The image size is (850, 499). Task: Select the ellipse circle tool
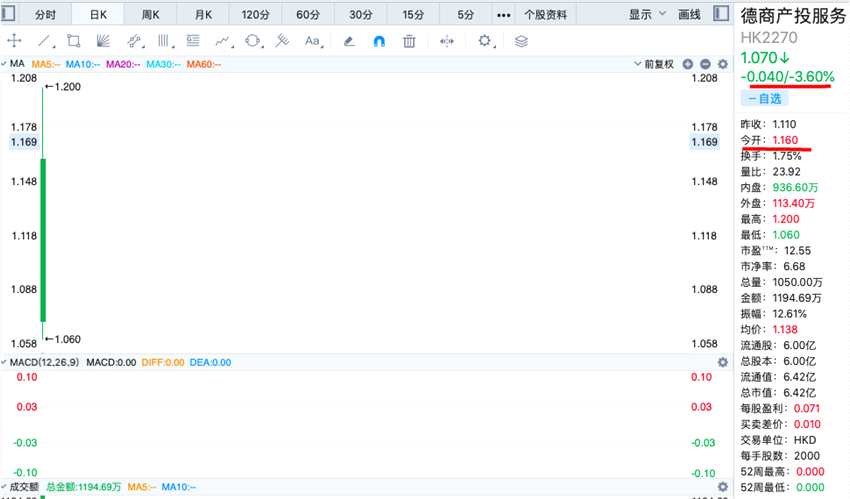(x=252, y=41)
